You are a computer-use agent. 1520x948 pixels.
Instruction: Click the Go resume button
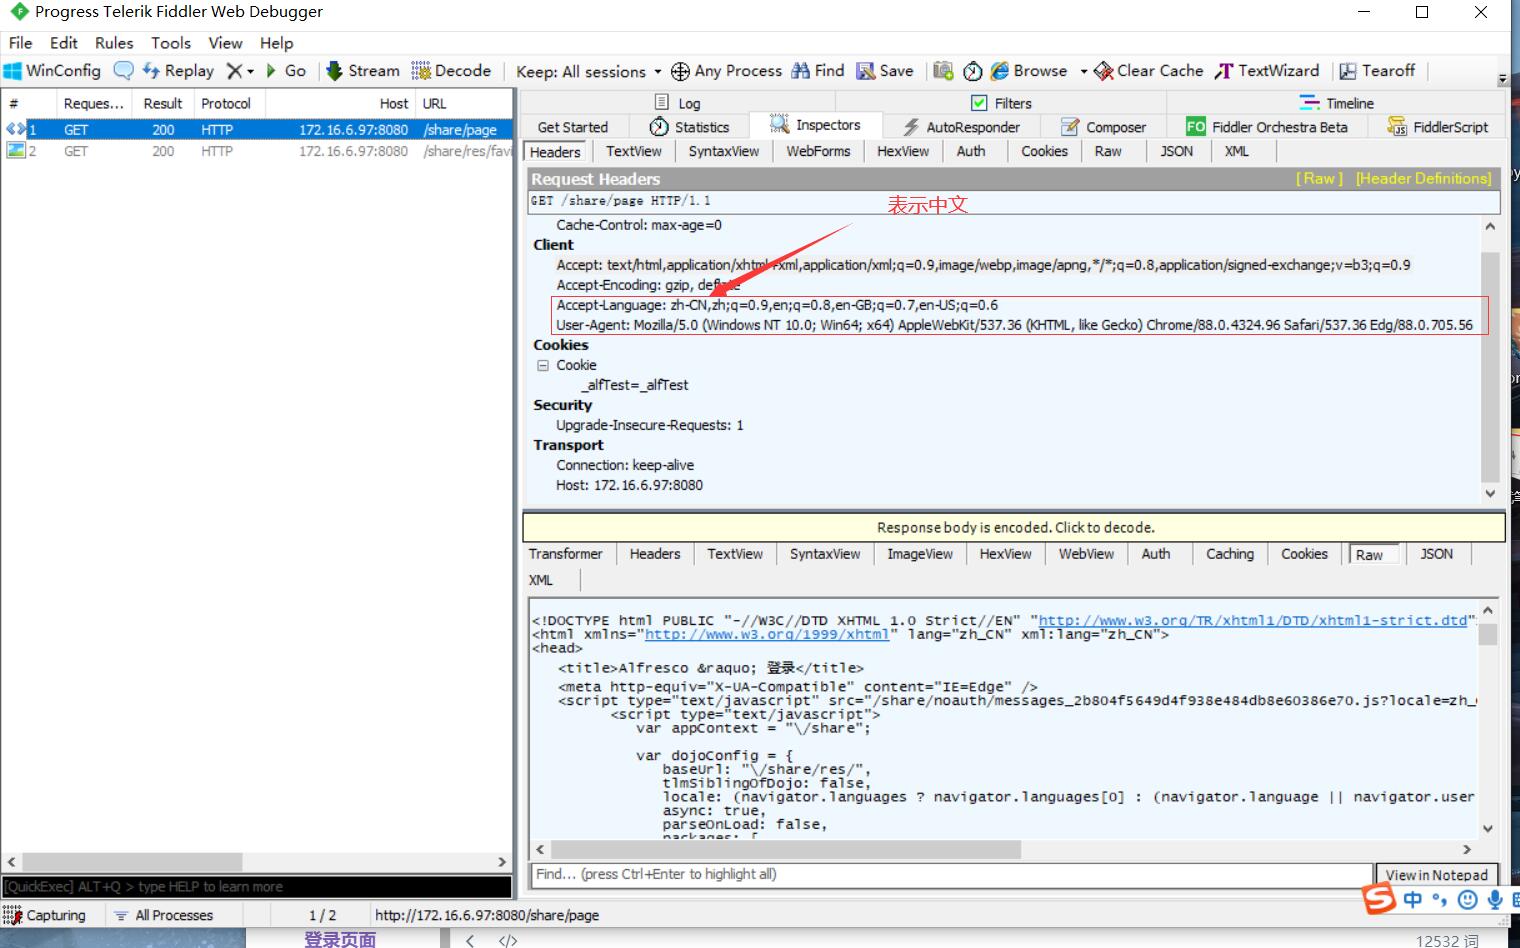pyautogui.click(x=286, y=71)
